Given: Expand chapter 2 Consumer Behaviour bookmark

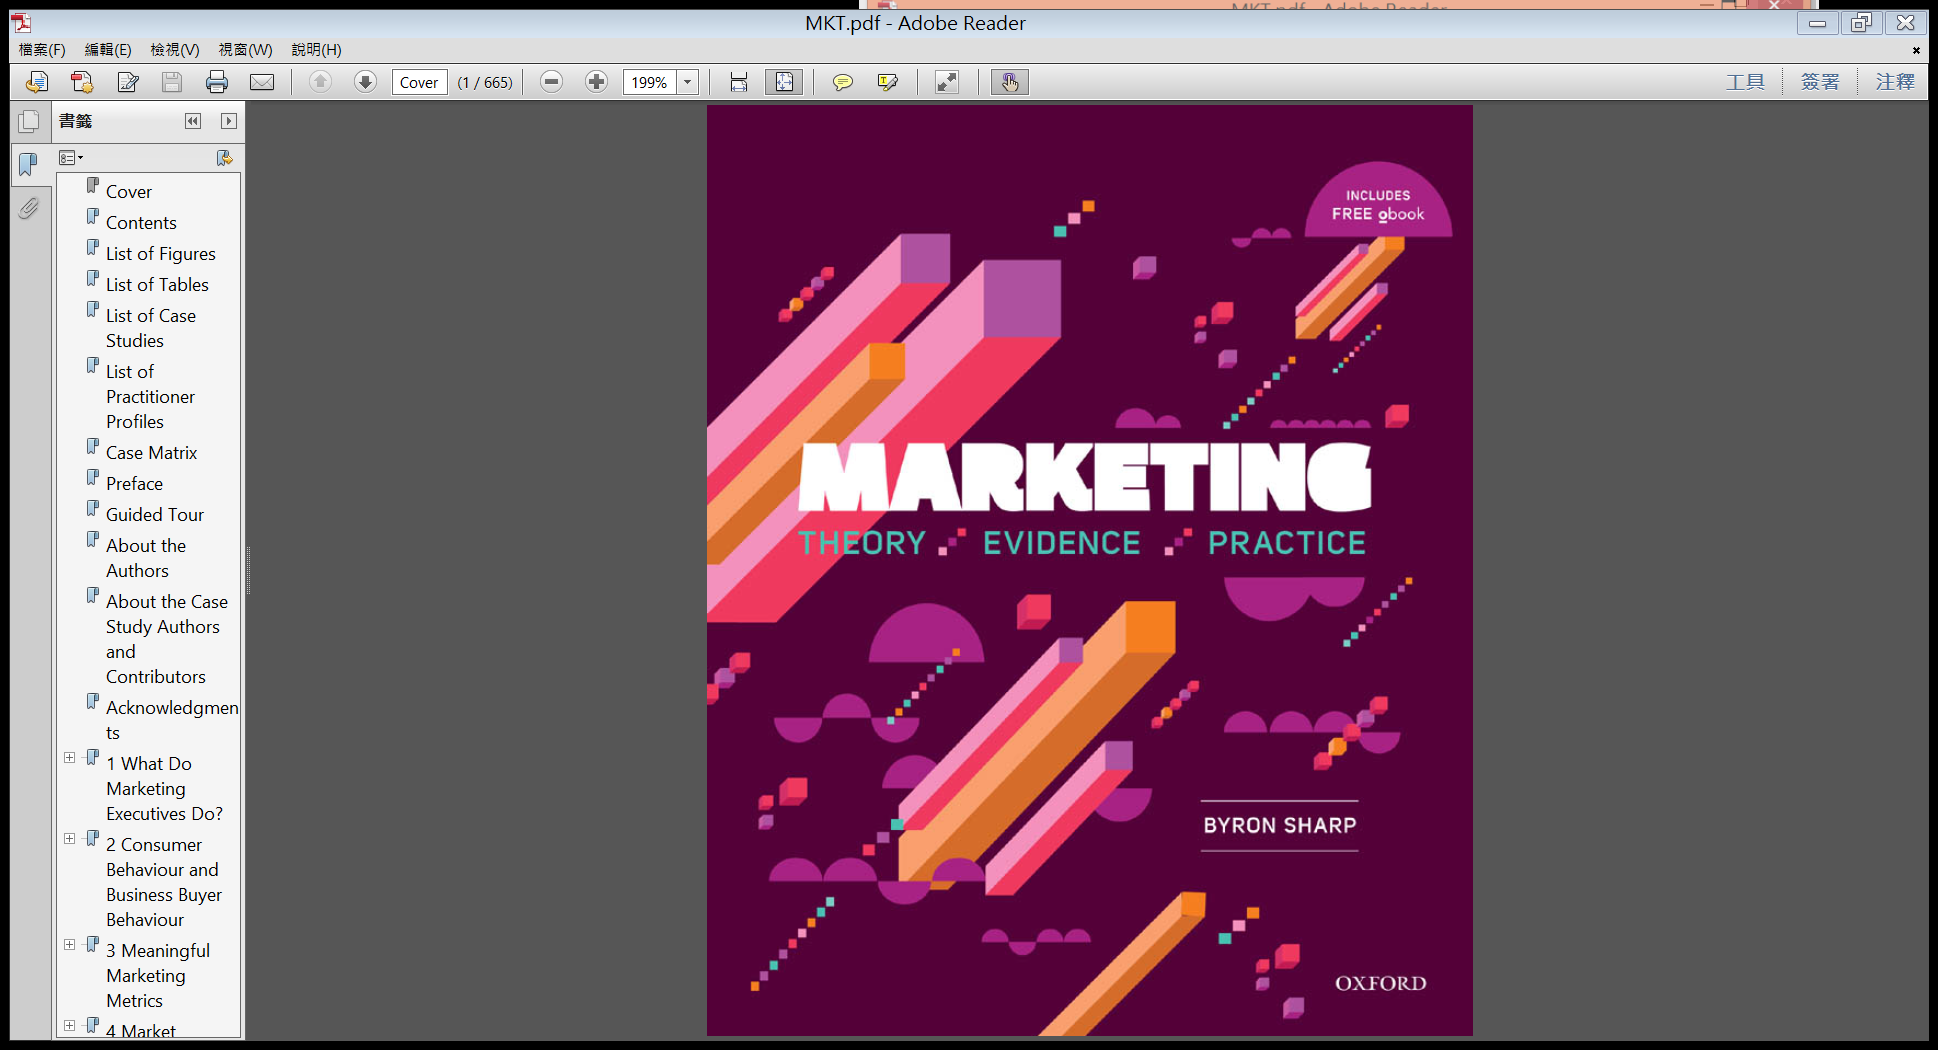Looking at the screenshot, I should pos(69,839).
